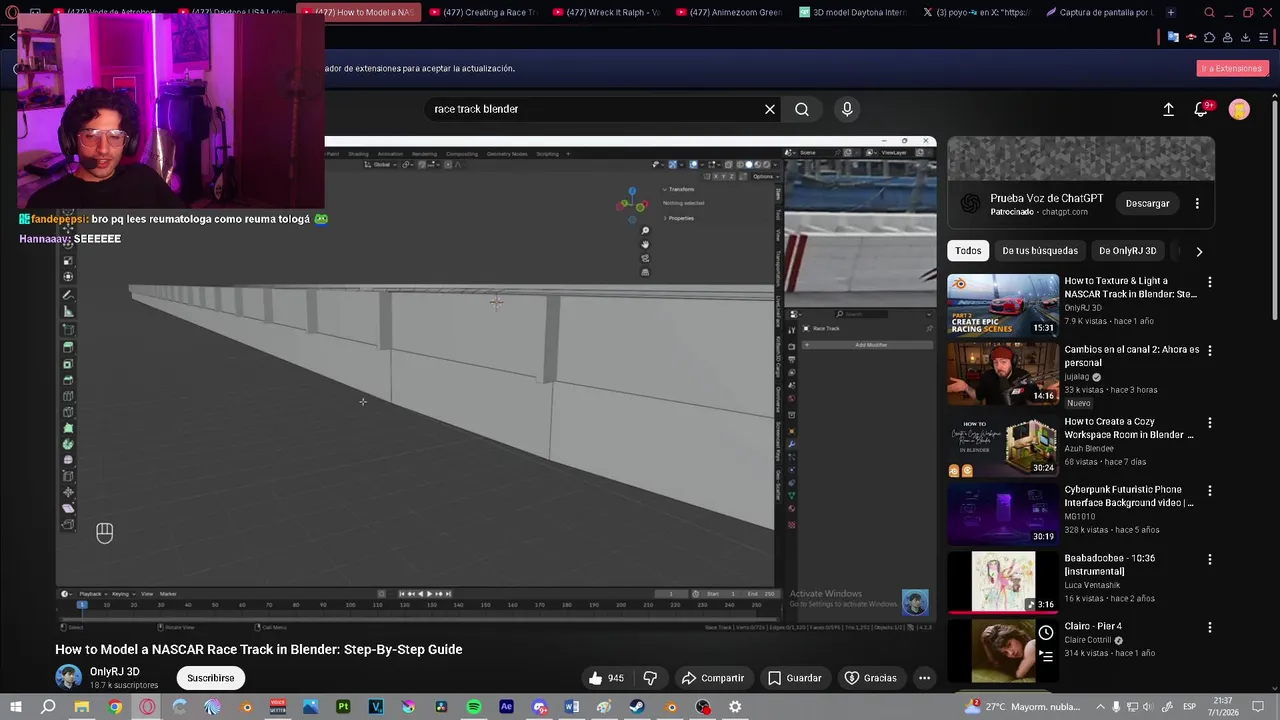1280x720 pixels.
Task: Select De OnlyRJ 3D filter chip
Action: click(x=1127, y=251)
